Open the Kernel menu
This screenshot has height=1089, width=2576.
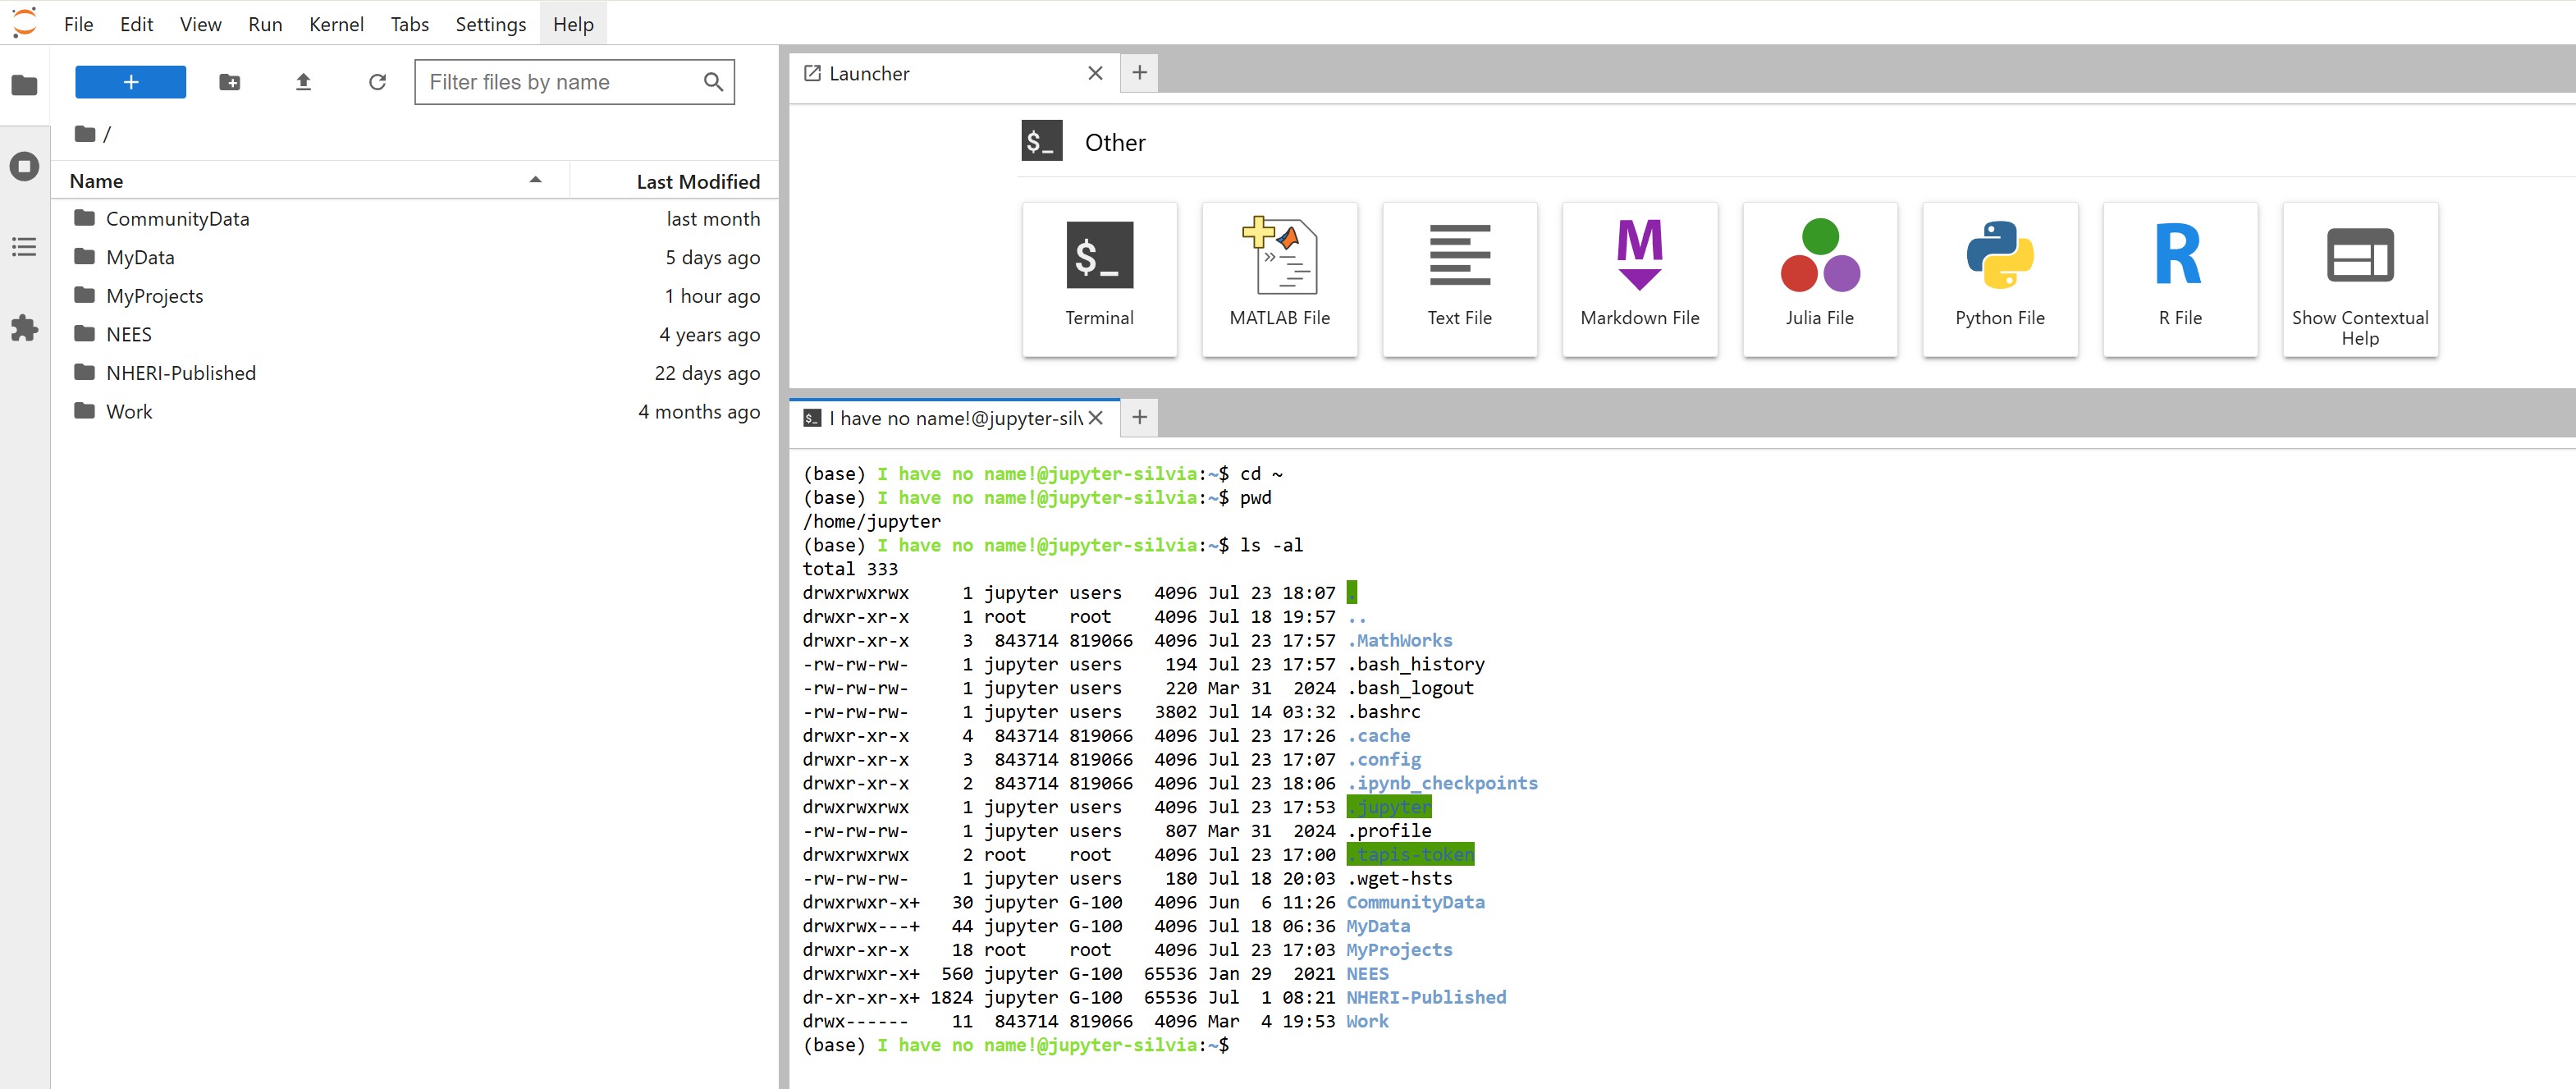(x=335, y=24)
